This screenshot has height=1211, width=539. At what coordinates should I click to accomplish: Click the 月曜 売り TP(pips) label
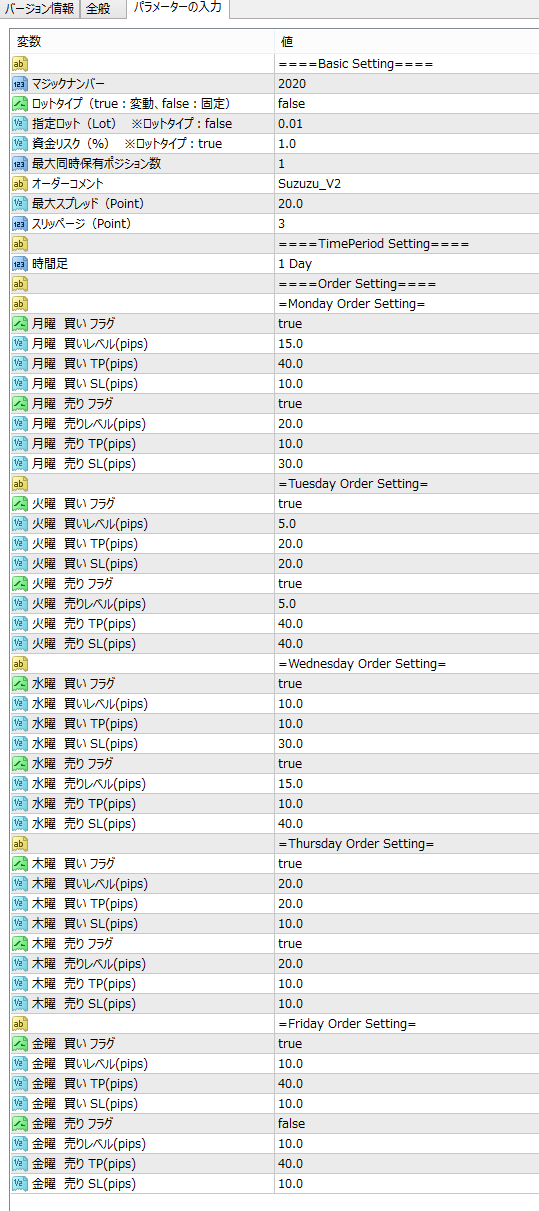pos(83,444)
